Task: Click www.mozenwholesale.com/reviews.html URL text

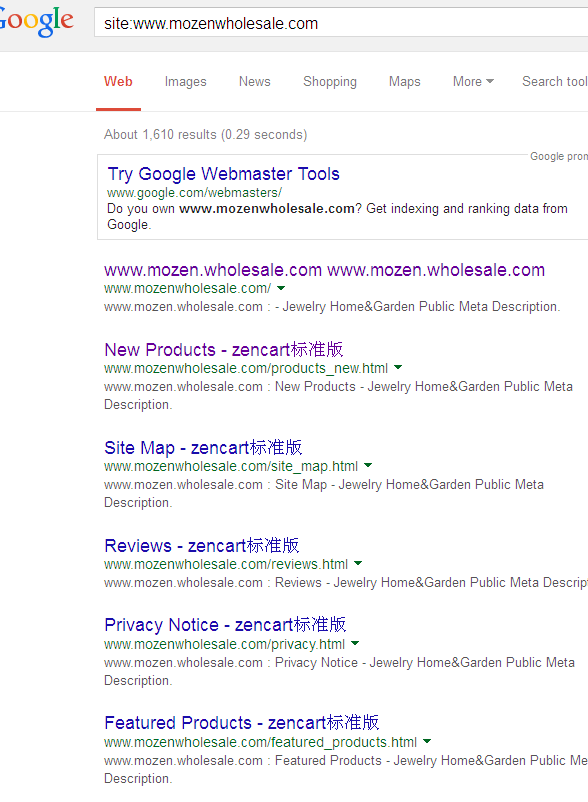Action: 225,564
